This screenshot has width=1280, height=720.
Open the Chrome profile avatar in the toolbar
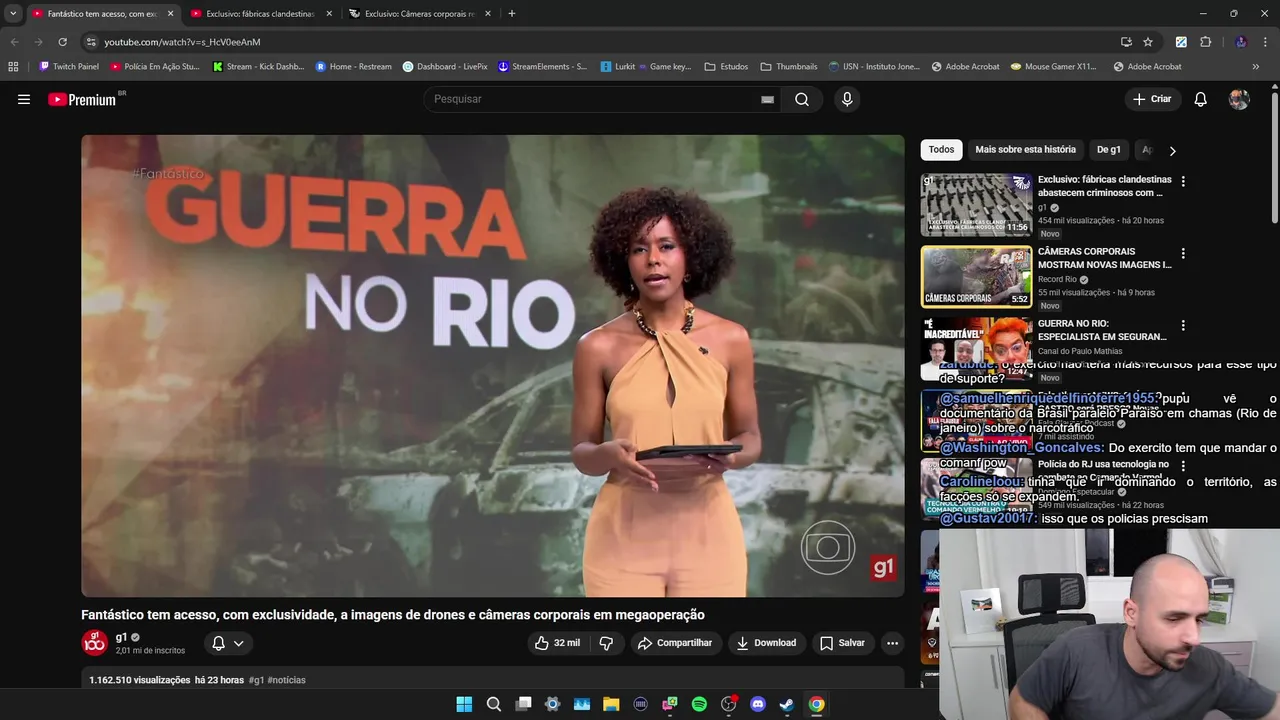[1241, 42]
